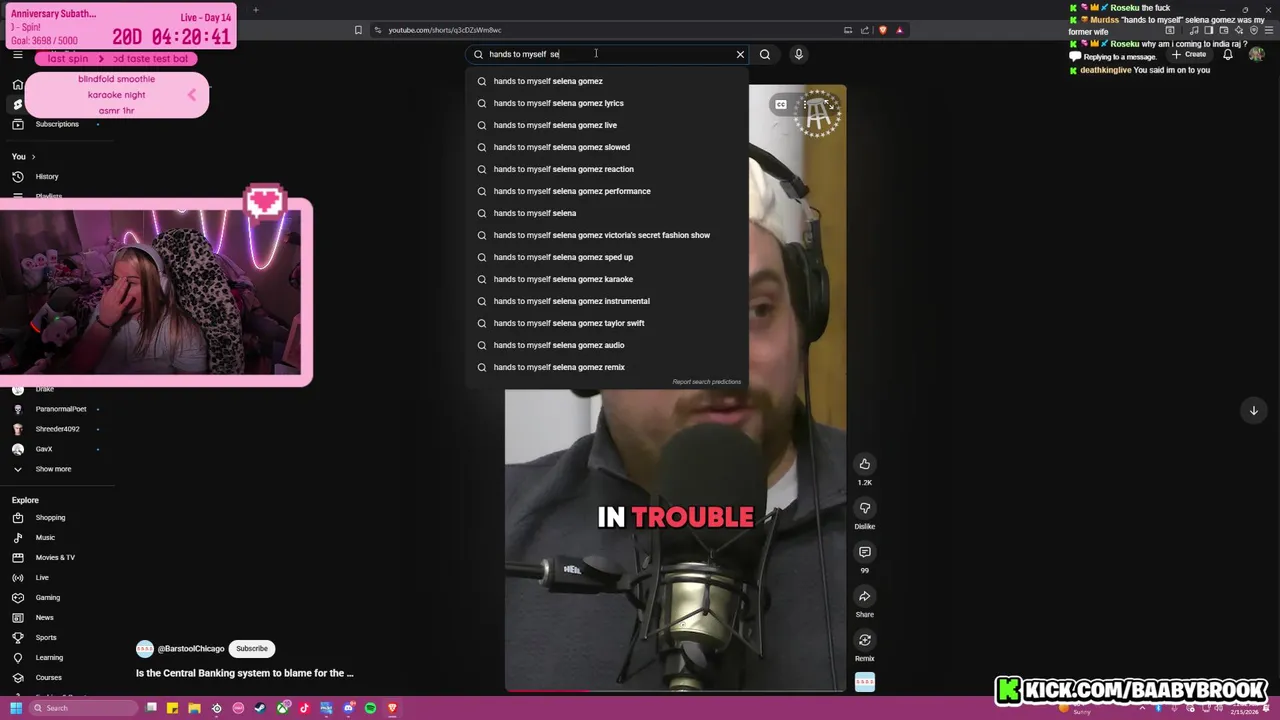The height and width of the screenshot is (720, 1280).
Task: Click the YouTube URL in the address bar
Action: [445, 30]
